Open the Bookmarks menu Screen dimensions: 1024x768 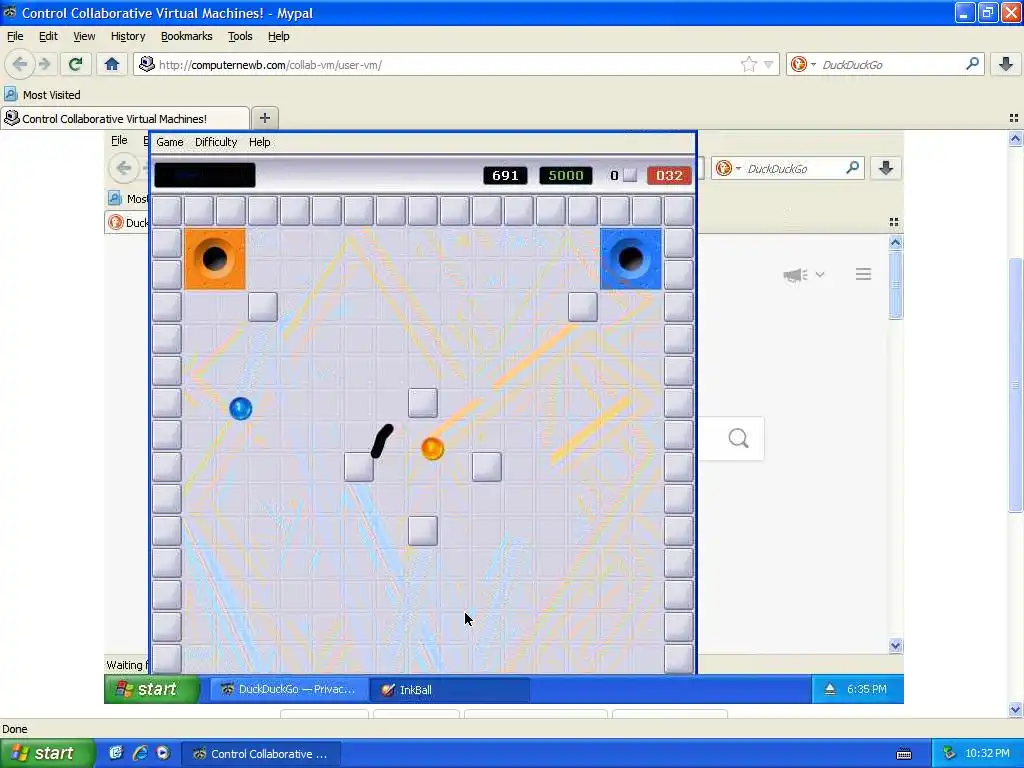click(186, 36)
